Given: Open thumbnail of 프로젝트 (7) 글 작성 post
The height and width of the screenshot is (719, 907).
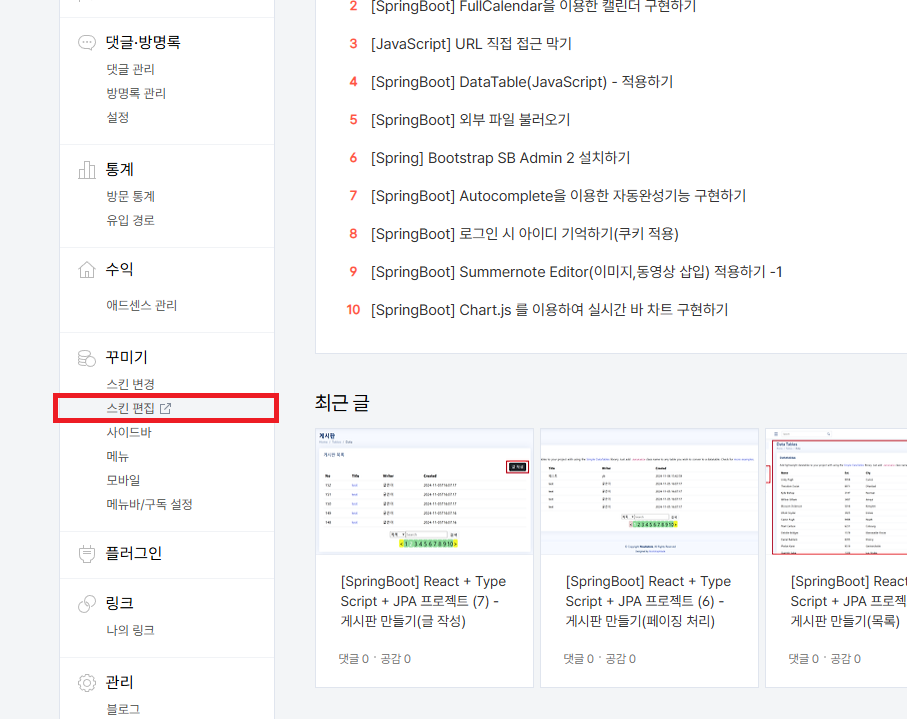Looking at the screenshot, I should click(425, 492).
